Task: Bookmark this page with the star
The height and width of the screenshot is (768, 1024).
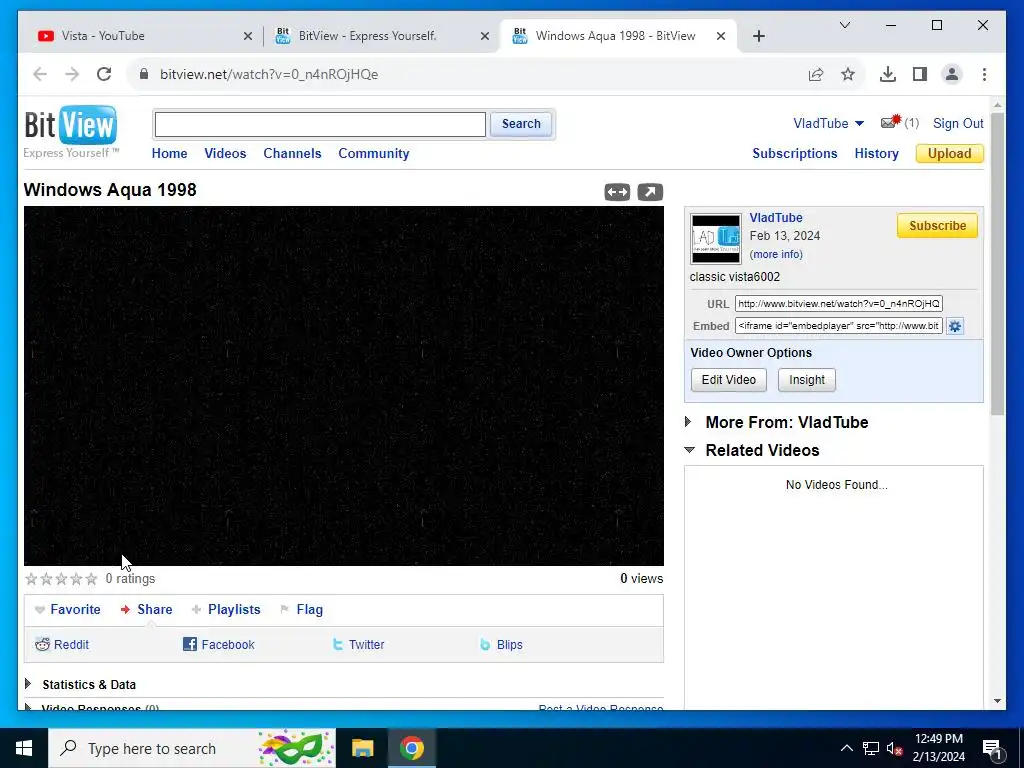Action: tap(848, 74)
